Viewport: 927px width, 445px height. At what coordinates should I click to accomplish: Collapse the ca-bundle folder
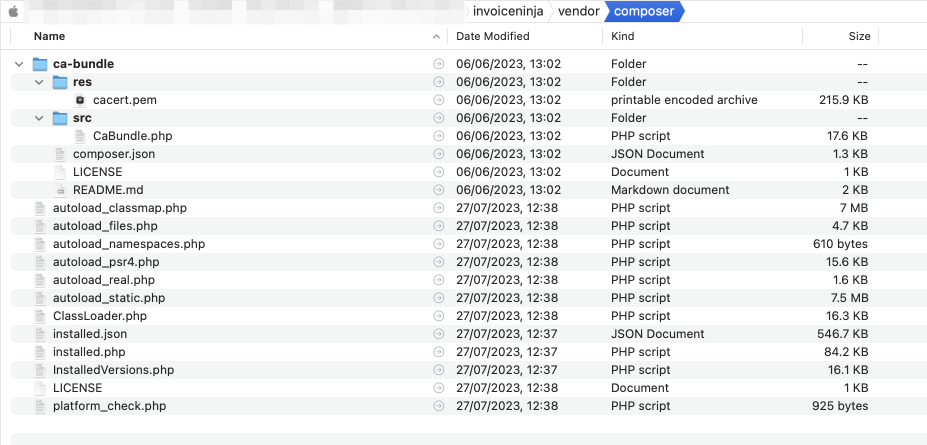coord(20,64)
